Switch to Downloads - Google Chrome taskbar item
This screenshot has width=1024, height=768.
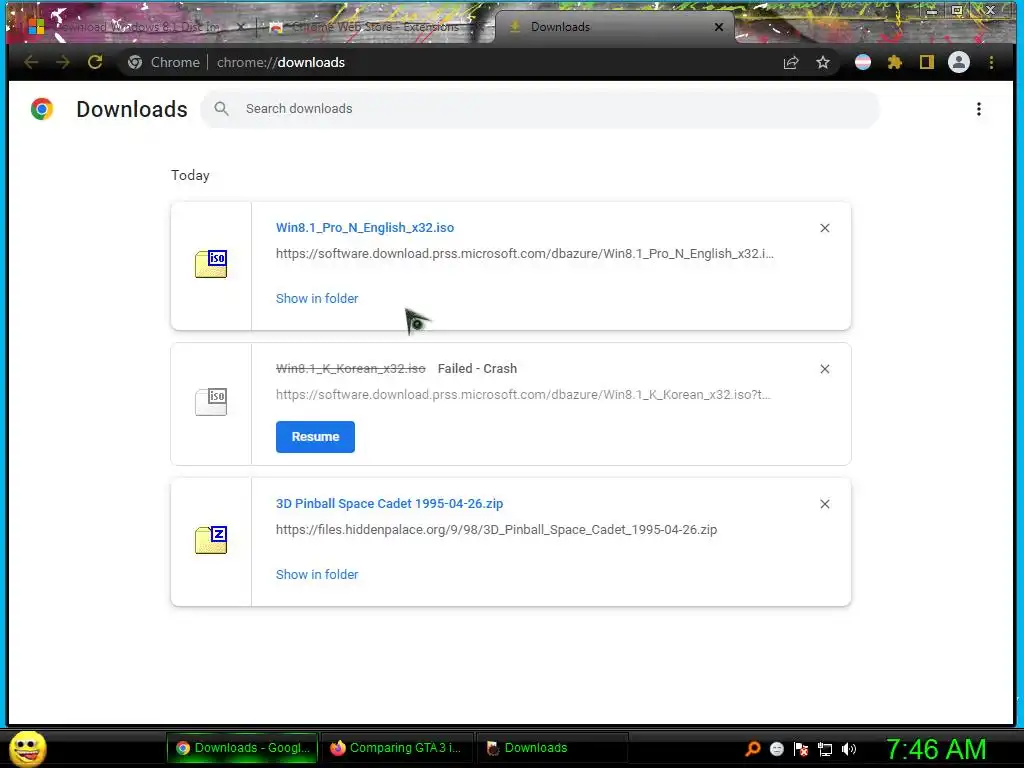[242, 748]
